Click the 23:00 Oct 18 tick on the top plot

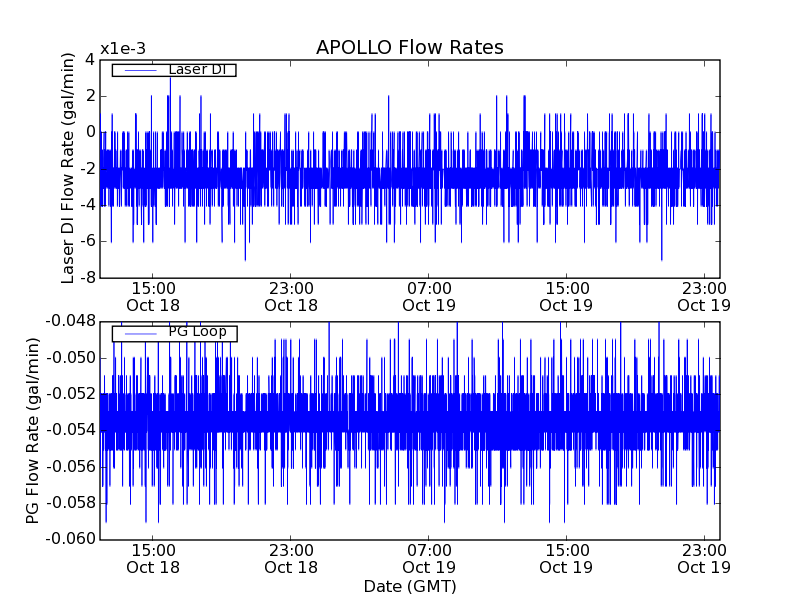(x=291, y=296)
